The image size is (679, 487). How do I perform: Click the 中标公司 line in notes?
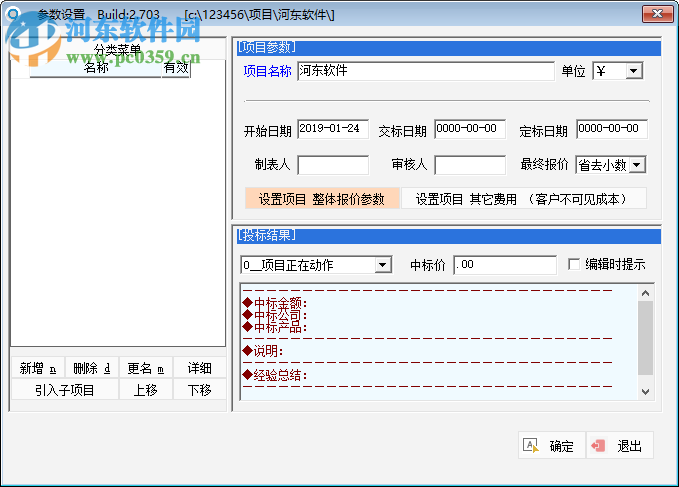[275, 315]
